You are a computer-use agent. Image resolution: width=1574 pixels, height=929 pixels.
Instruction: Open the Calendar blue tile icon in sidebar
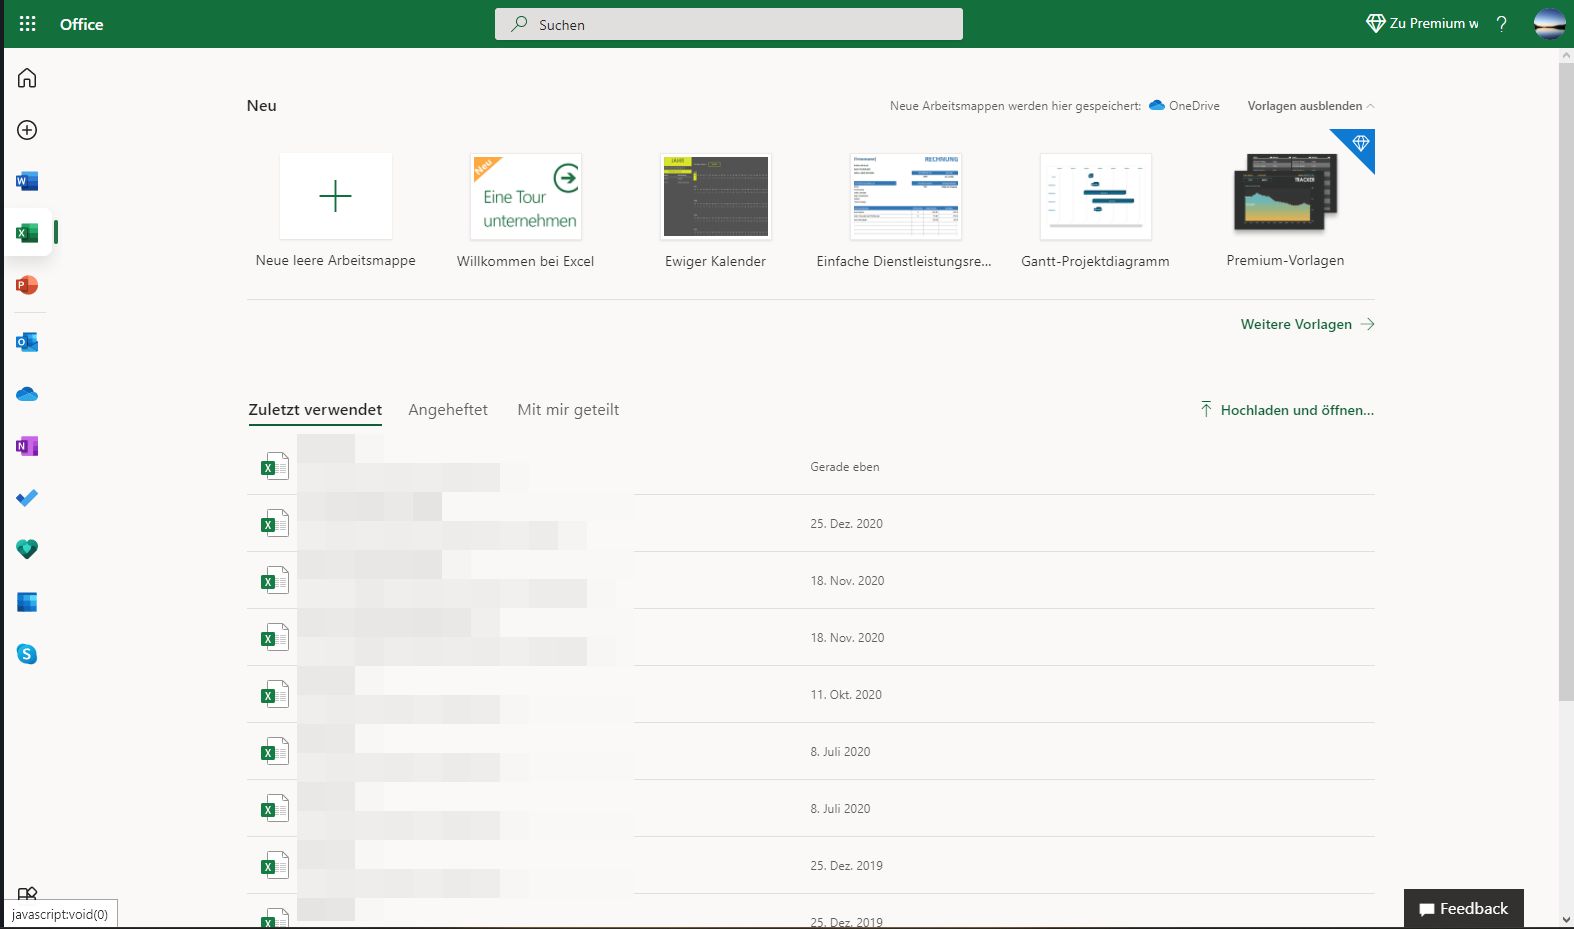[27, 602]
